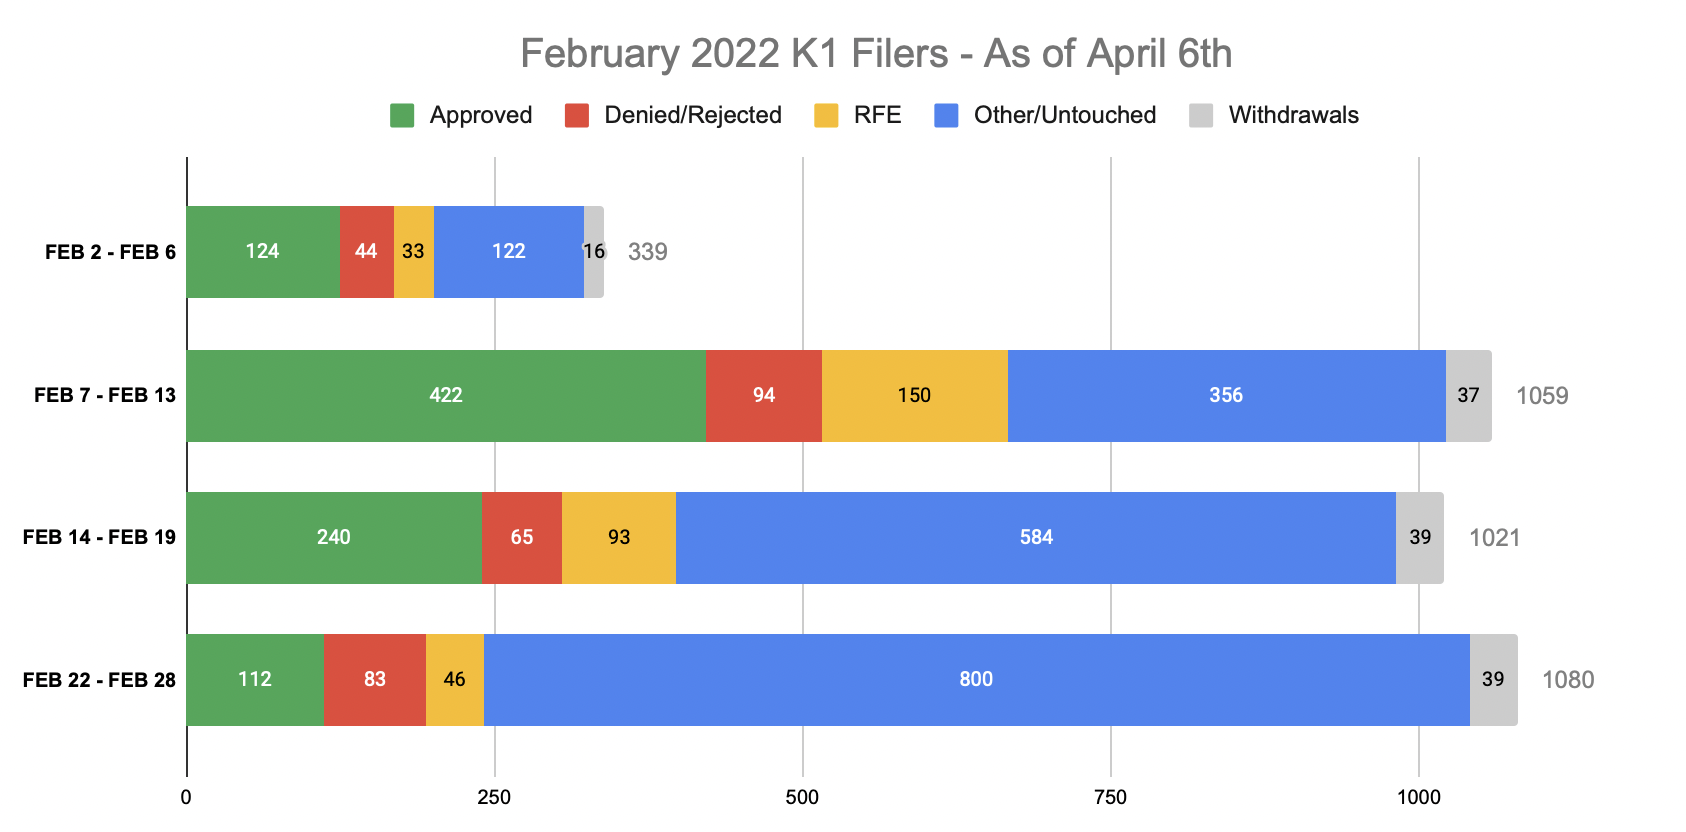Select the chart title text
This screenshot has width=1686, height=832.
pyautogui.click(x=876, y=53)
